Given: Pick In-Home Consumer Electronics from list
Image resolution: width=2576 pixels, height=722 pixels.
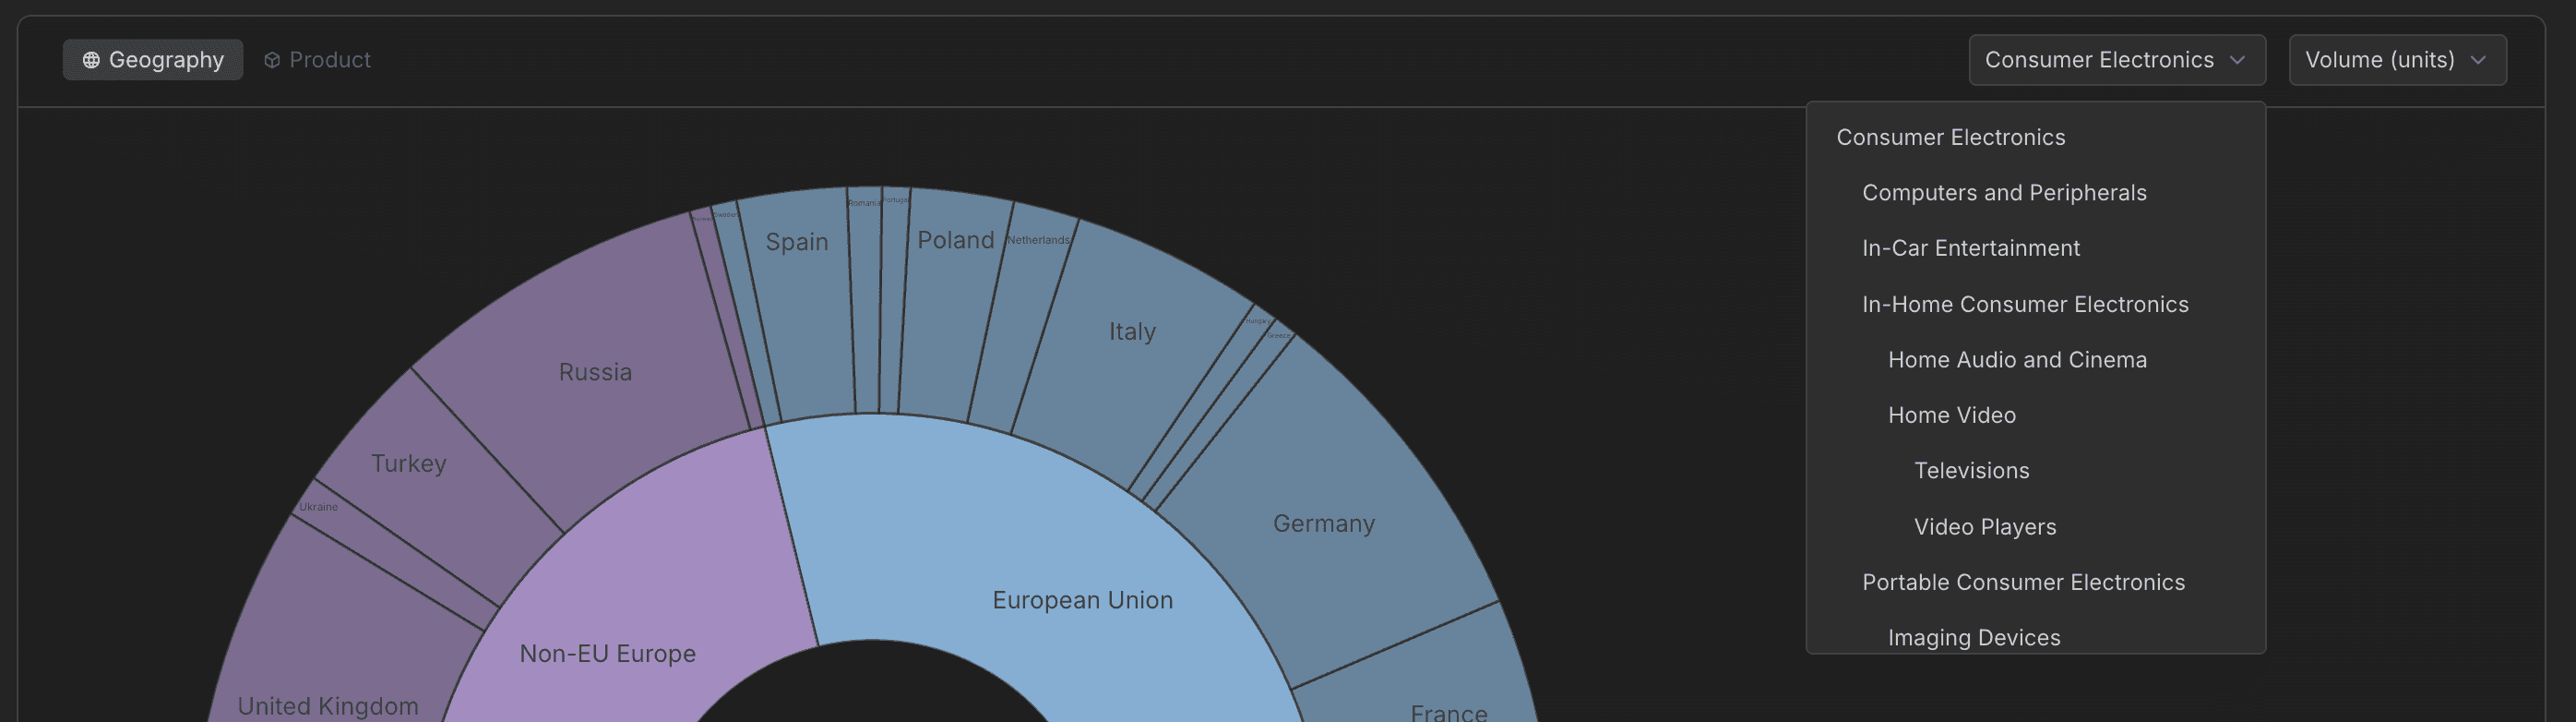Looking at the screenshot, I should [x=2035, y=304].
